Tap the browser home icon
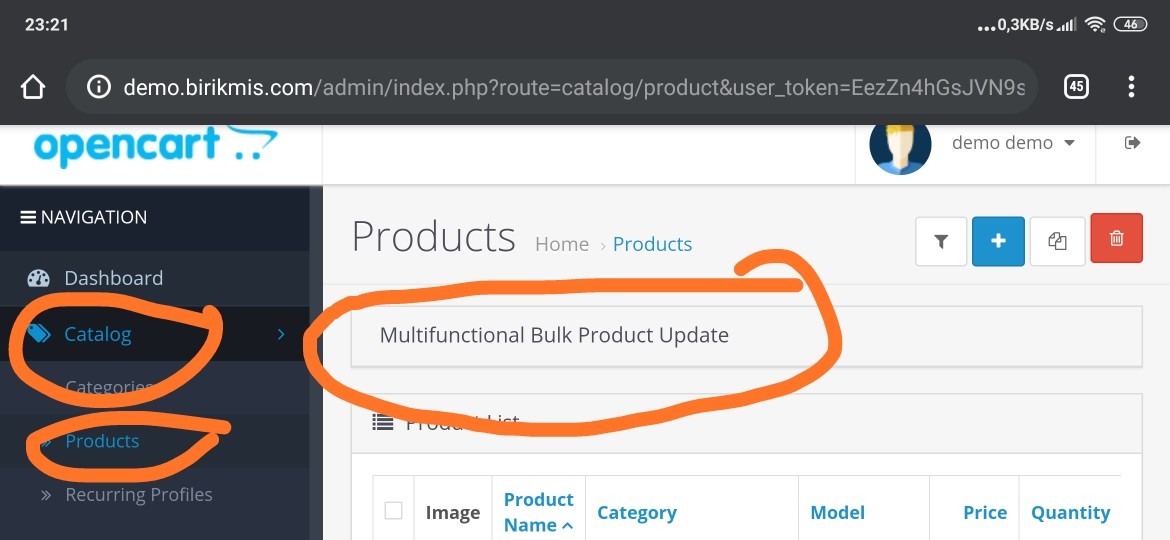This screenshot has width=1170, height=540. pyautogui.click(x=33, y=87)
